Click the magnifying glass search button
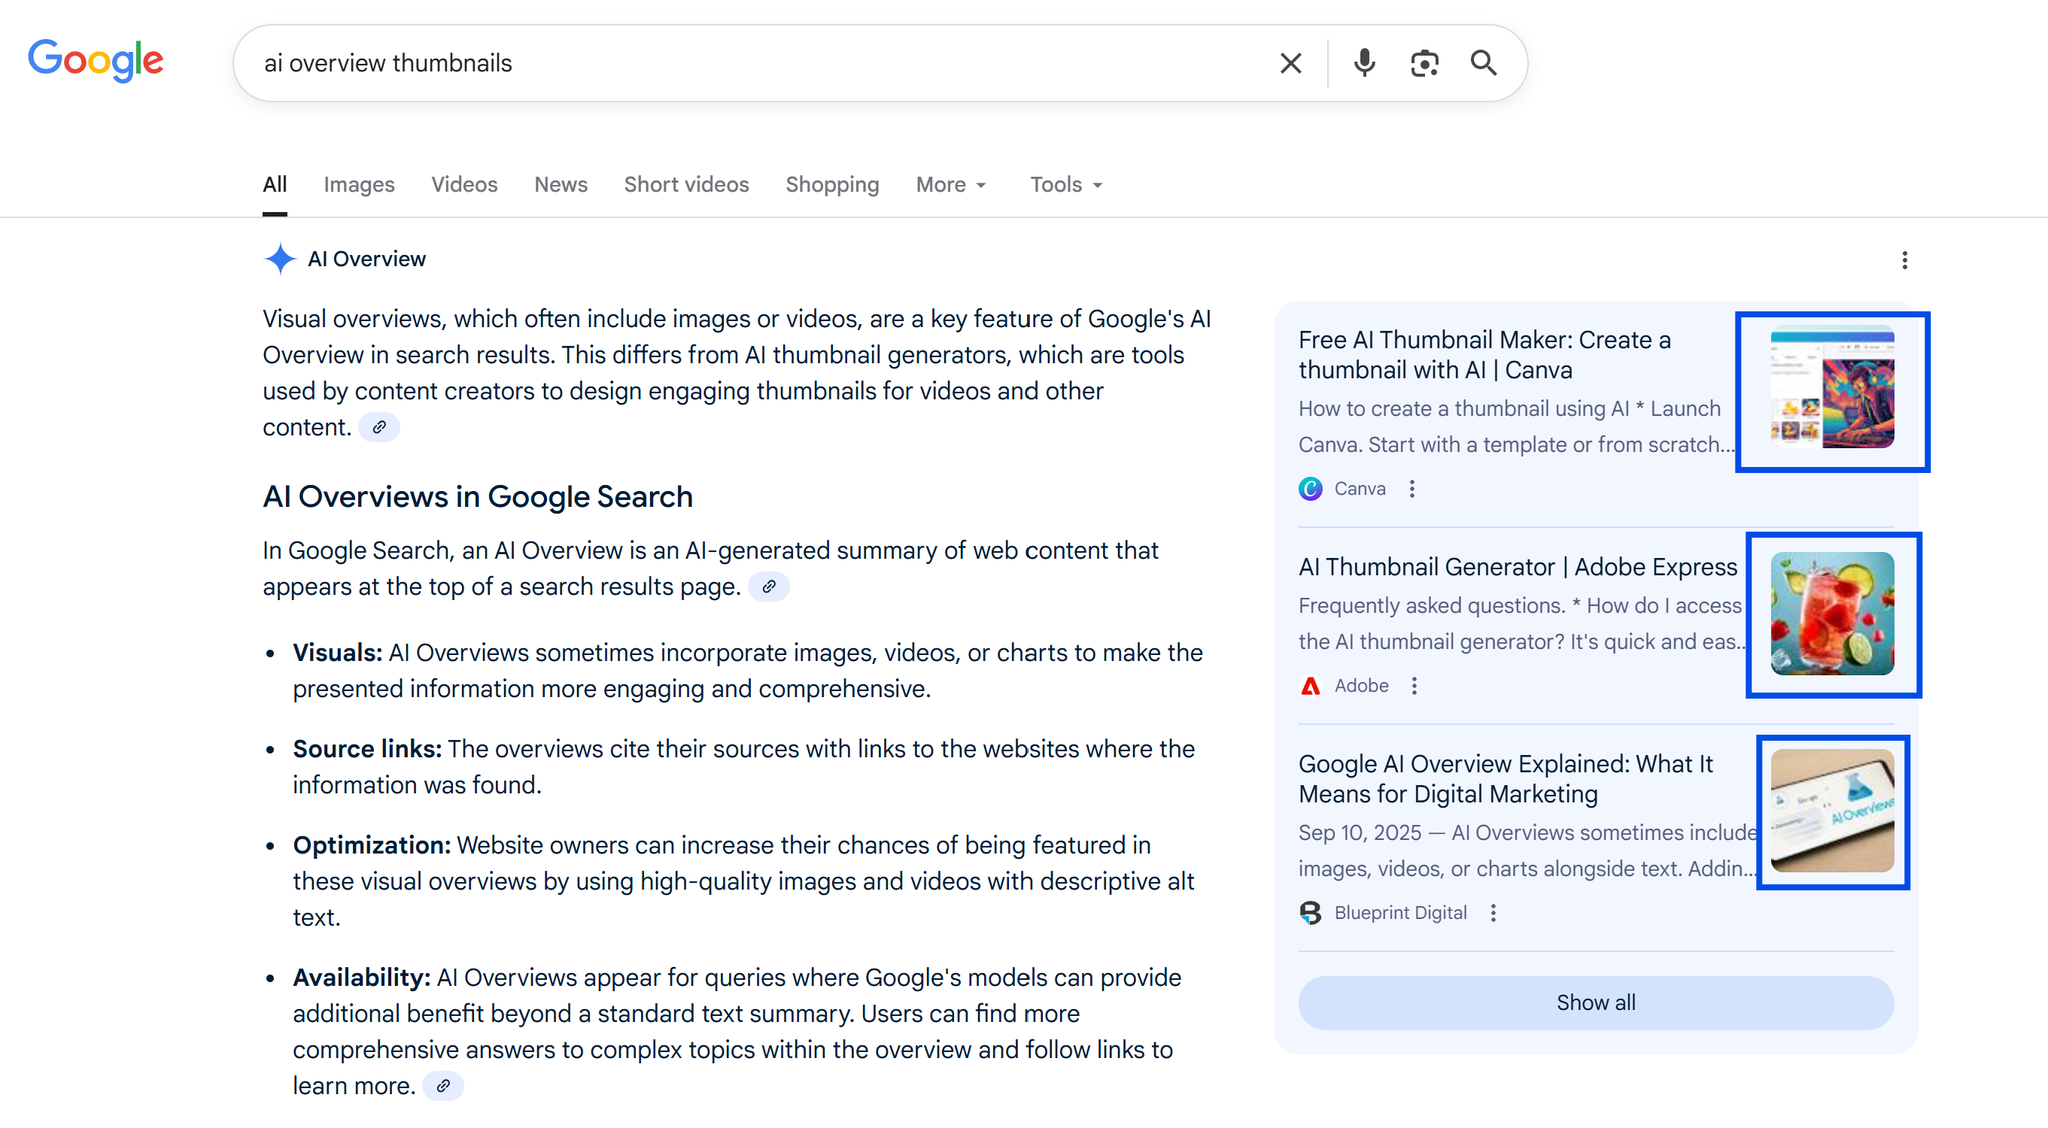This screenshot has width=2048, height=1128. point(1484,63)
